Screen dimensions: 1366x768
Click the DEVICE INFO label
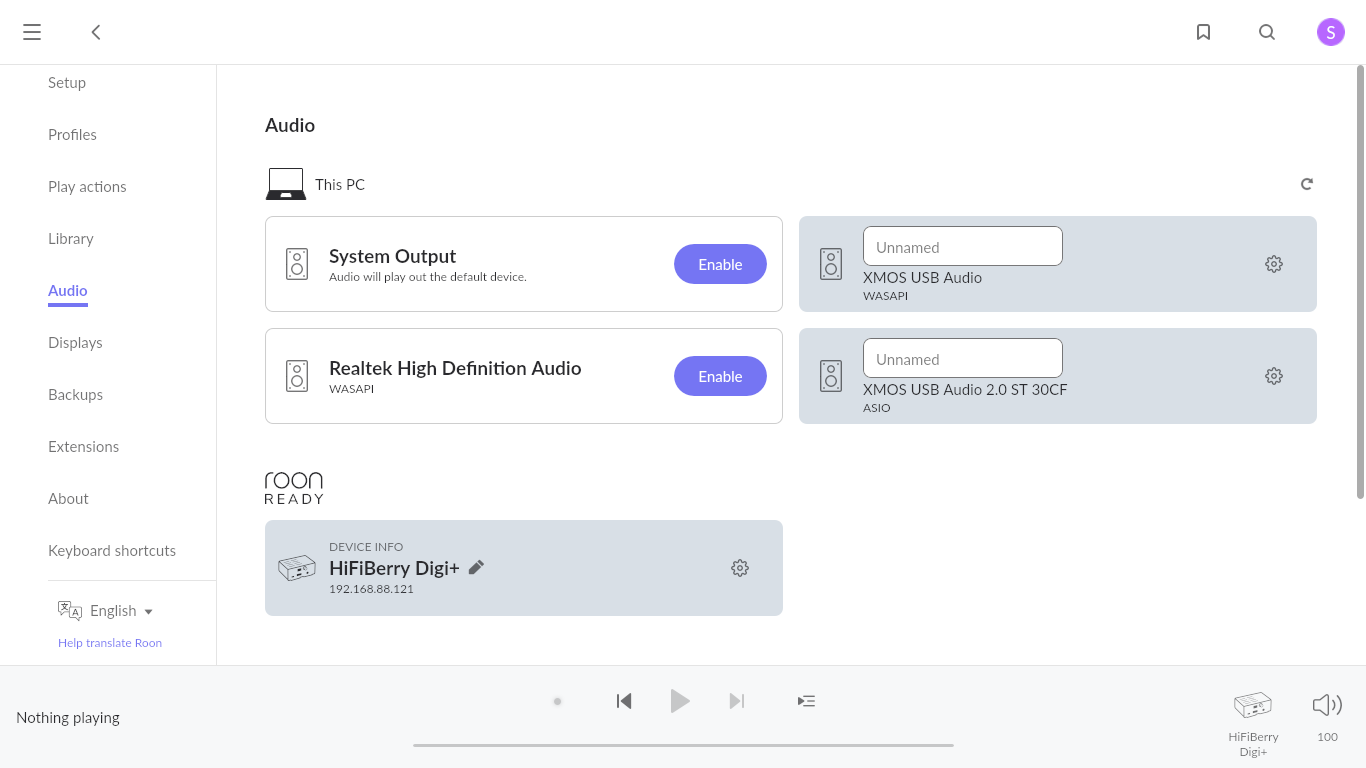pos(366,547)
